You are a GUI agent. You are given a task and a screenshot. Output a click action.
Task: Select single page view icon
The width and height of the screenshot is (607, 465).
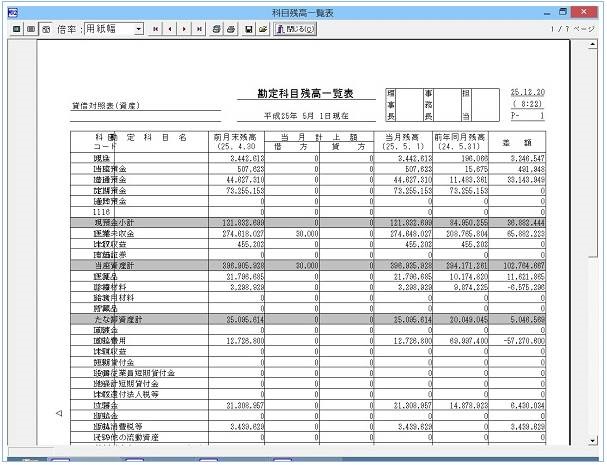[17, 29]
